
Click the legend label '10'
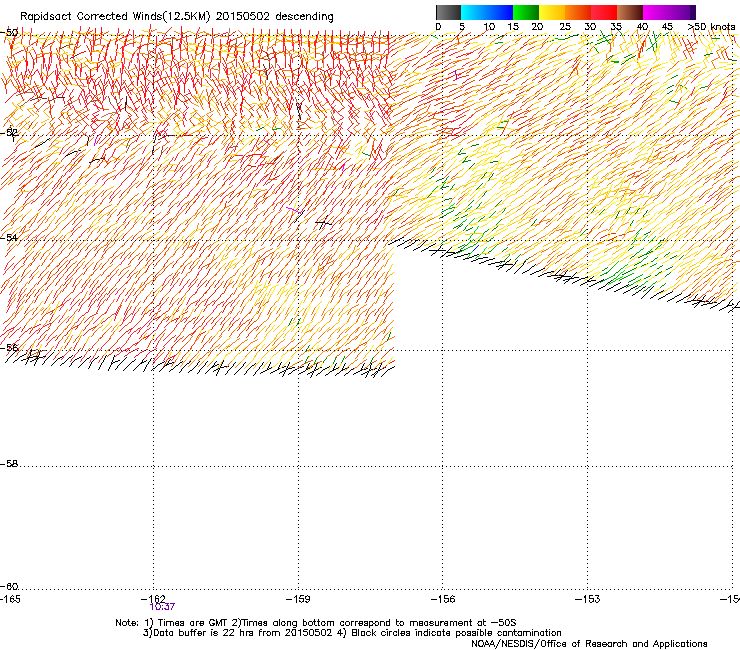point(489,27)
